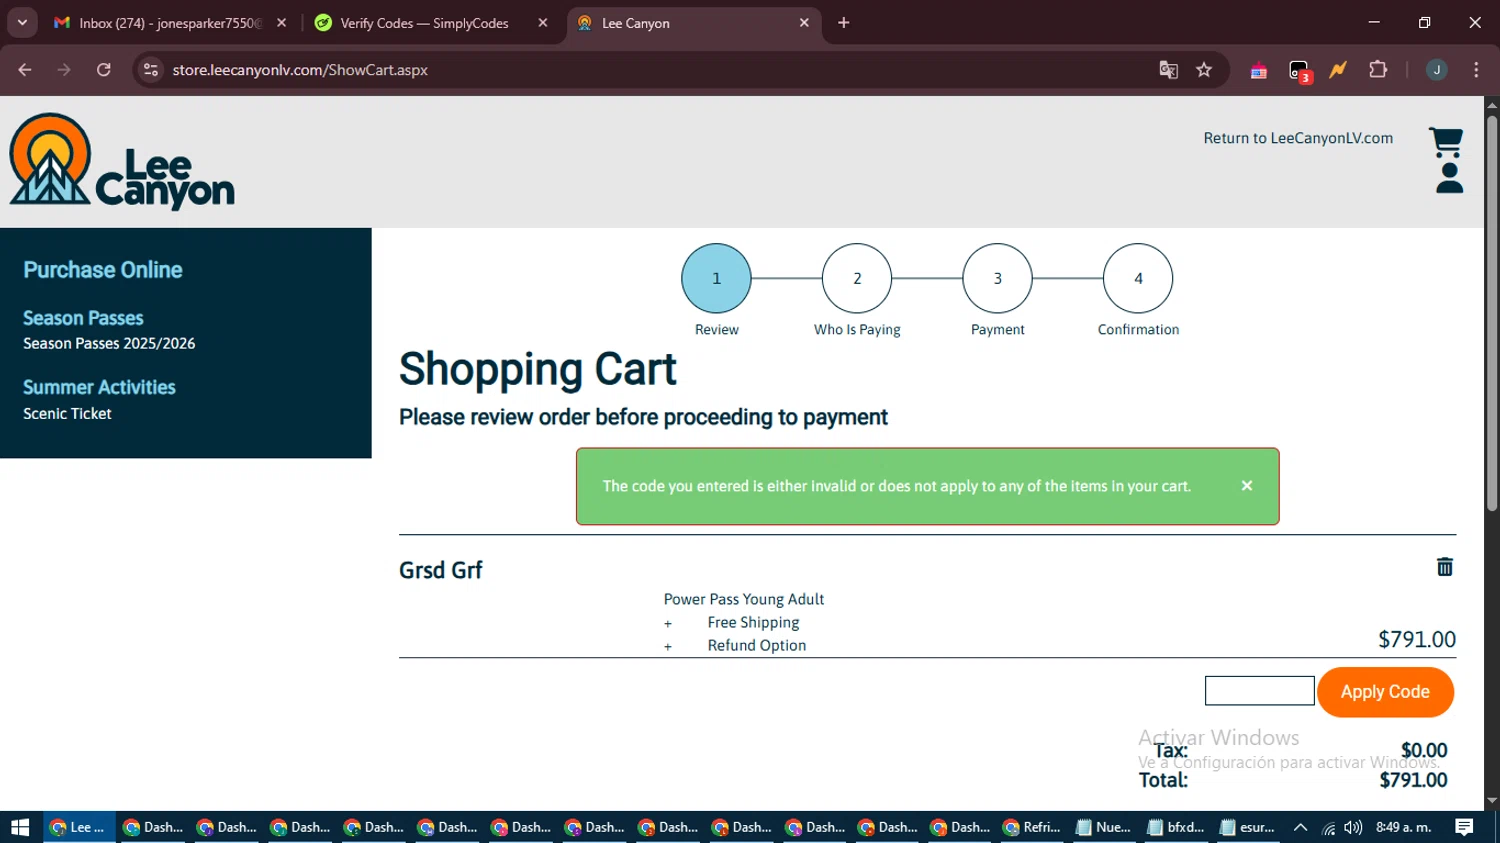1500x843 pixels.
Task: Open the Chrome three-dot menu
Action: point(1476,70)
